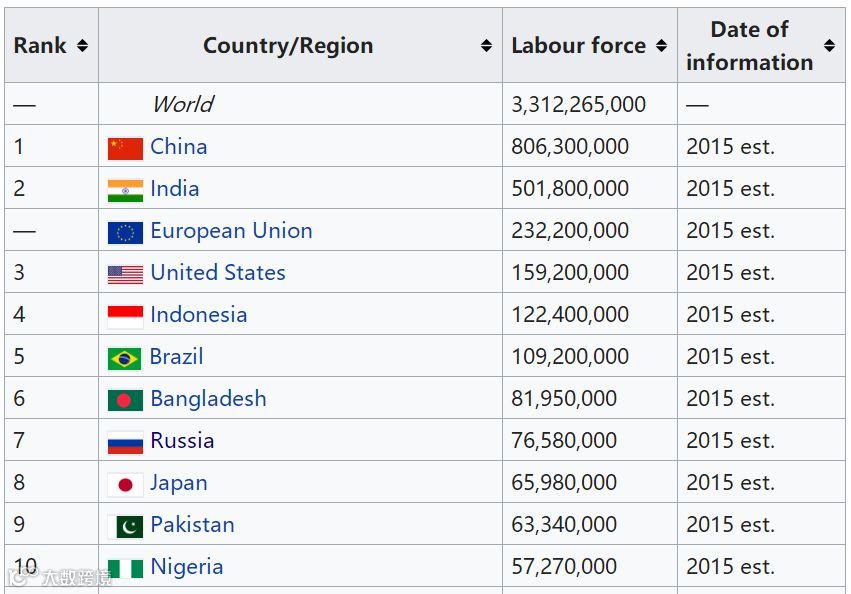Click the India flag icon

pos(125,190)
